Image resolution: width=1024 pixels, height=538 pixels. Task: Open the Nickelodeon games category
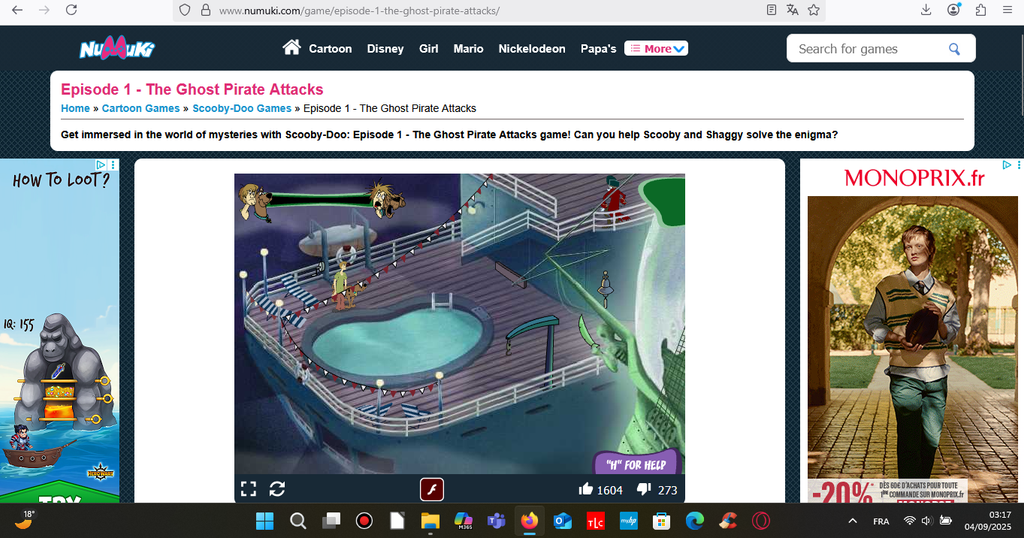pos(532,49)
